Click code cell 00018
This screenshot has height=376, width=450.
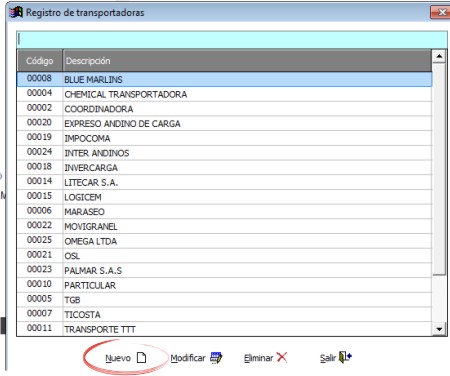coord(39,166)
